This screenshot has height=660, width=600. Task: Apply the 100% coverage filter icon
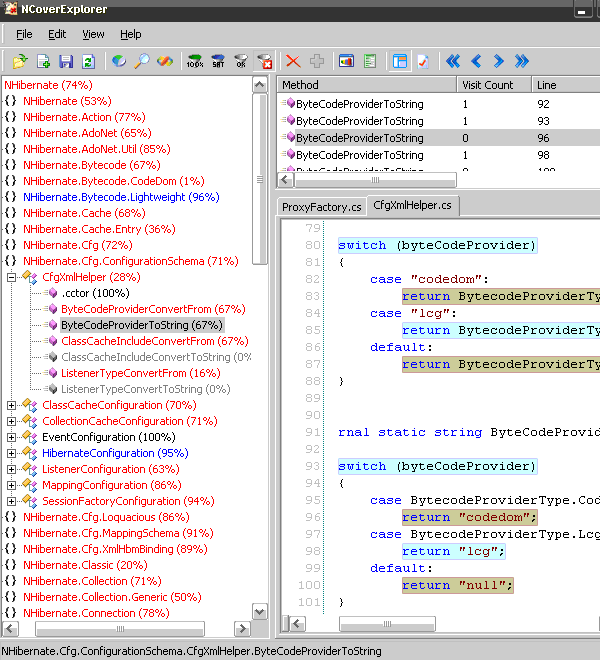click(x=195, y=61)
